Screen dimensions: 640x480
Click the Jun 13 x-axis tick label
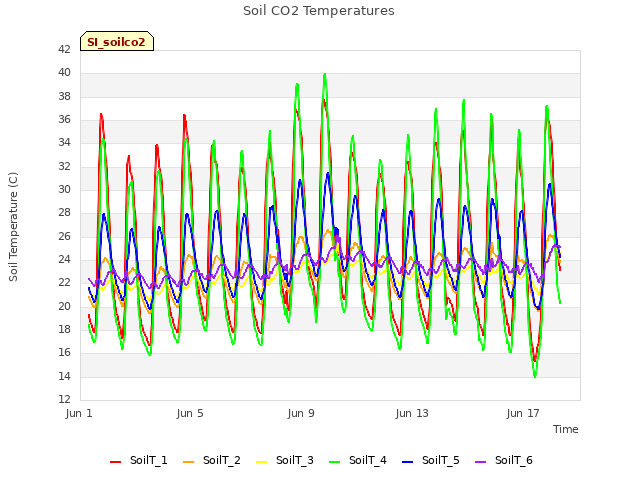tap(412, 413)
